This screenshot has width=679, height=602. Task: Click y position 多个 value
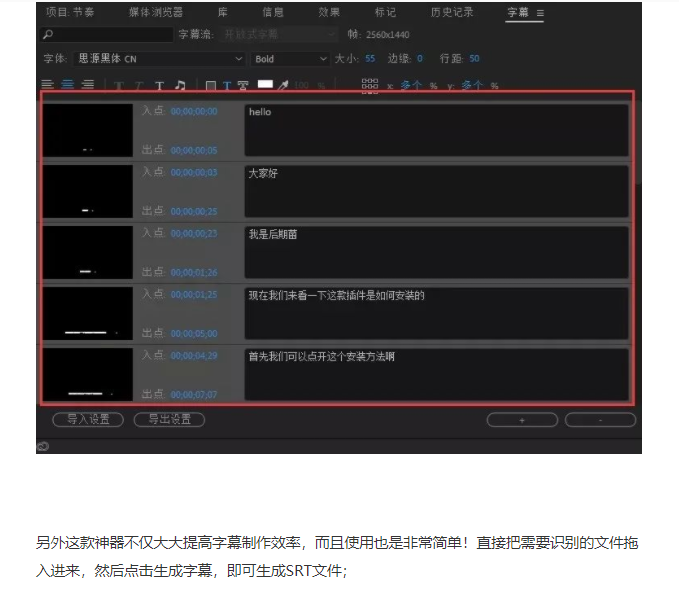pos(472,85)
